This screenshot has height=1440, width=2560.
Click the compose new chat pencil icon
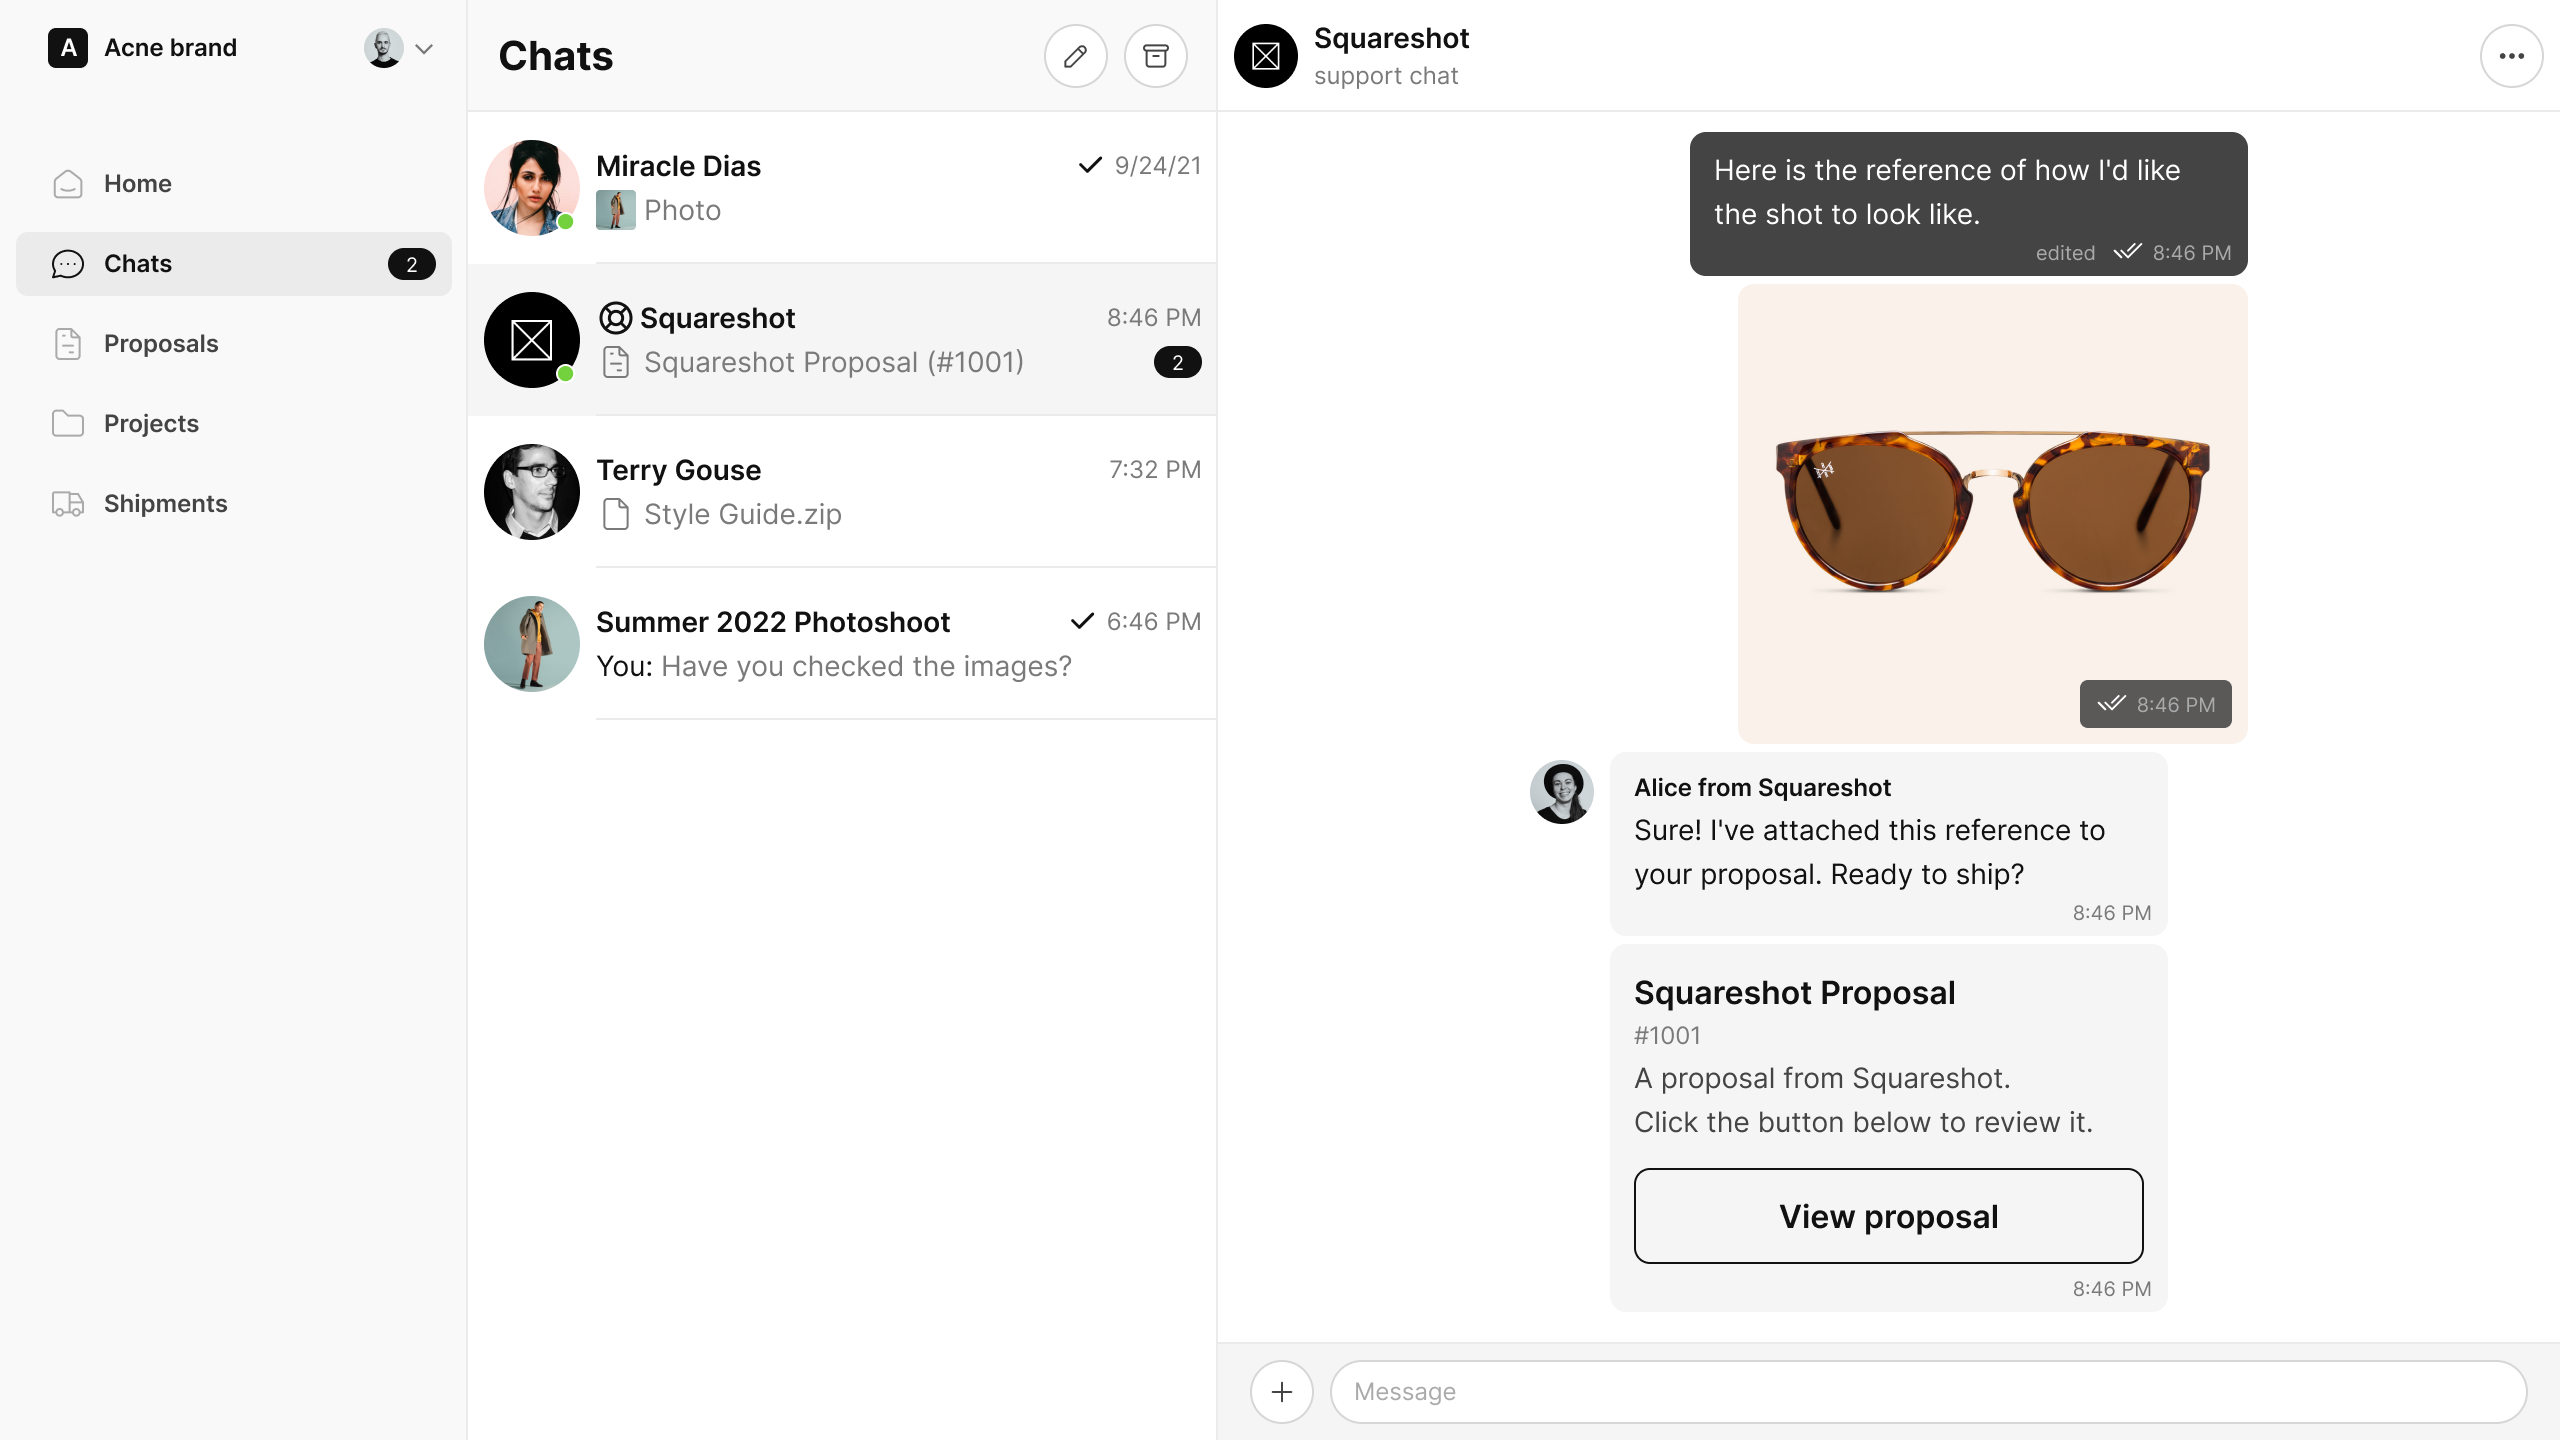click(x=1075, y=56)
